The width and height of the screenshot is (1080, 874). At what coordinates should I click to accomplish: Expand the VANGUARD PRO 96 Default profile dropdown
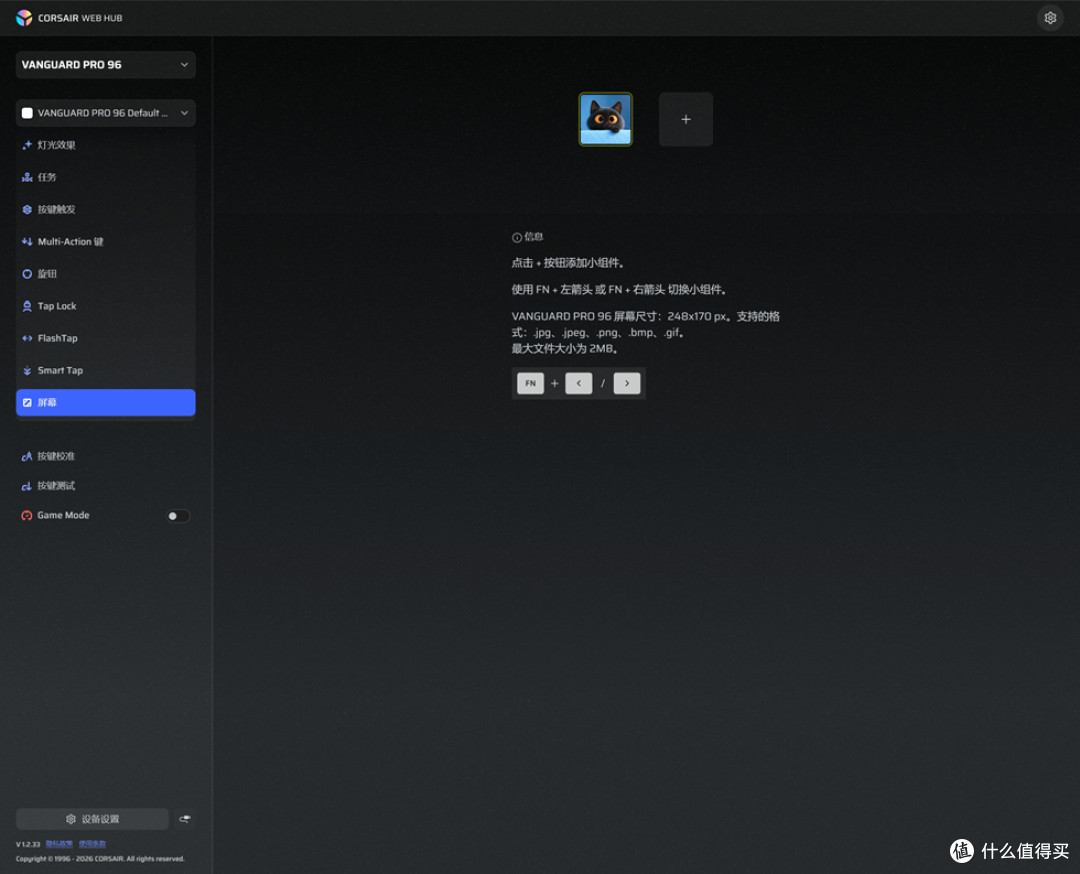(x=105, y=113)
